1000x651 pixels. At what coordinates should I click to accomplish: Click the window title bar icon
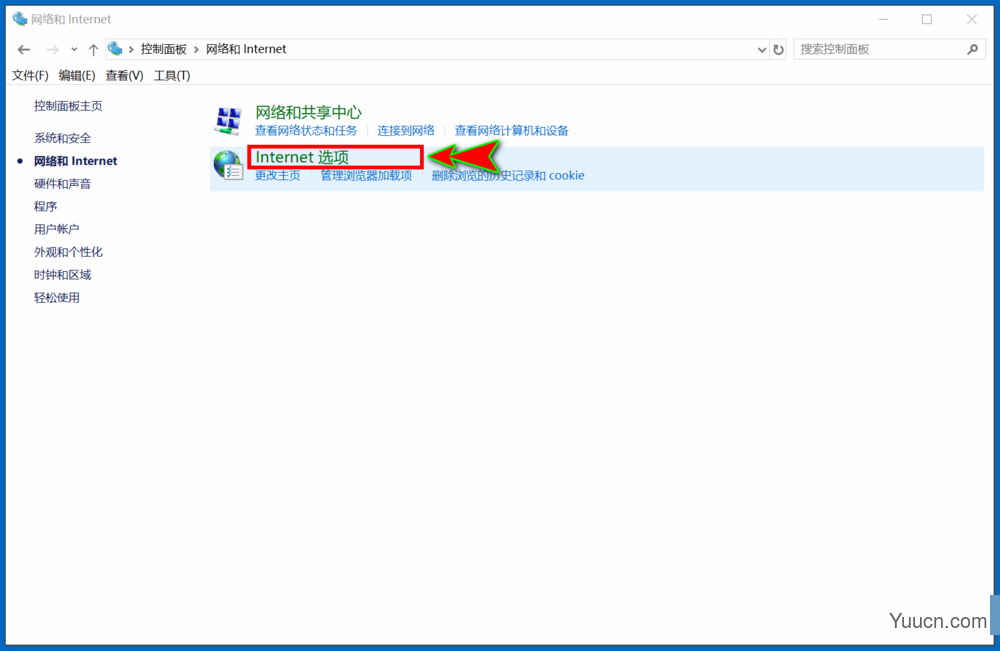tap(20, 19)
